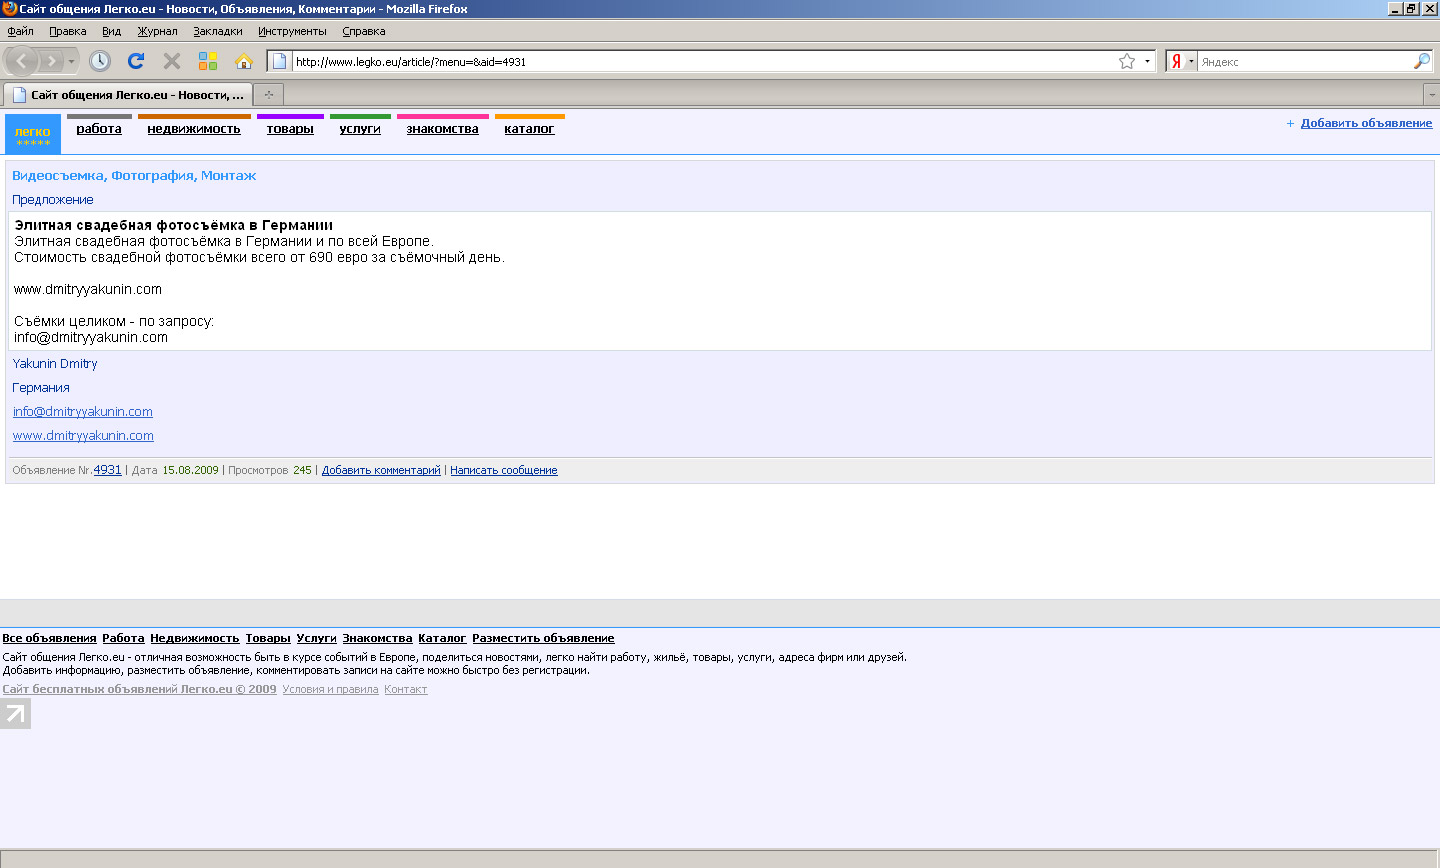Click the Reload page icon
The height and width of the screenshot is (868, 1440).
[x=136, y=61]
